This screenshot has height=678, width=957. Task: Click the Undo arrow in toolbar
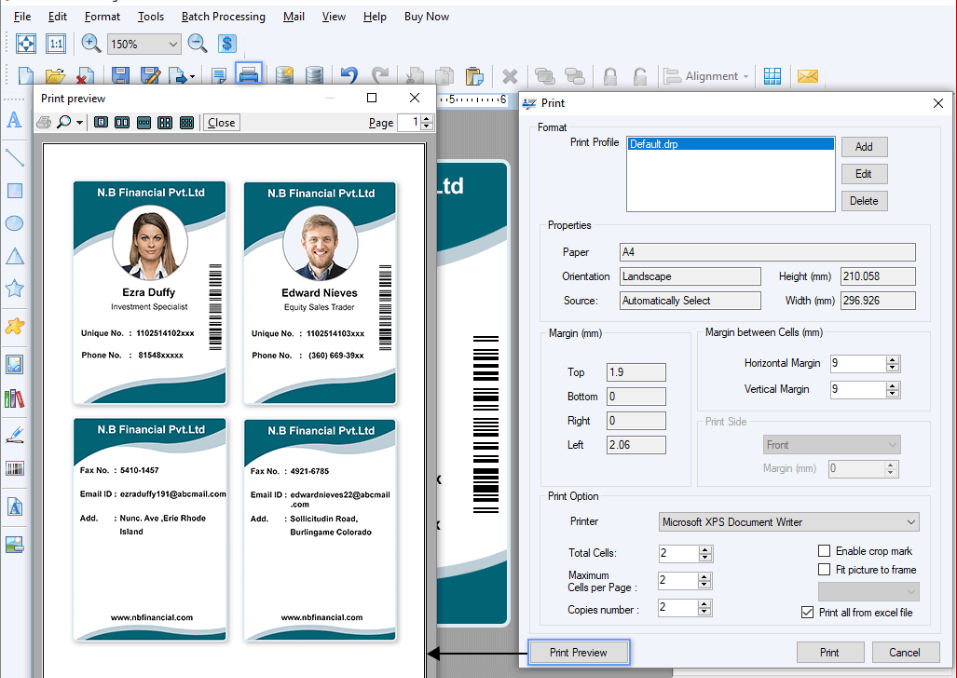pyautogui.click(x=348, y=76)
